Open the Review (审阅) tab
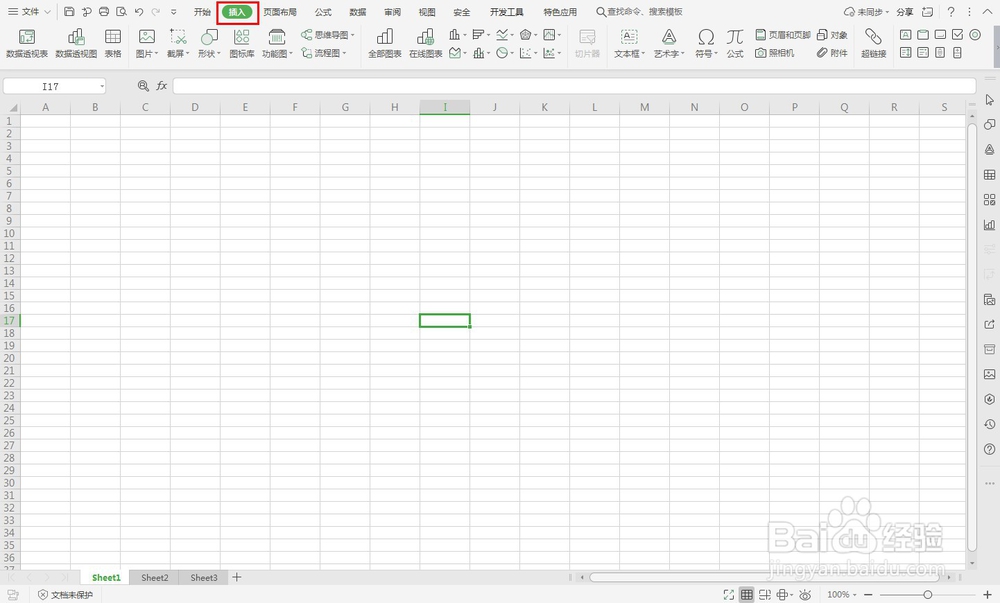The height and width of the screenshot is (603, 1000). 392,12
